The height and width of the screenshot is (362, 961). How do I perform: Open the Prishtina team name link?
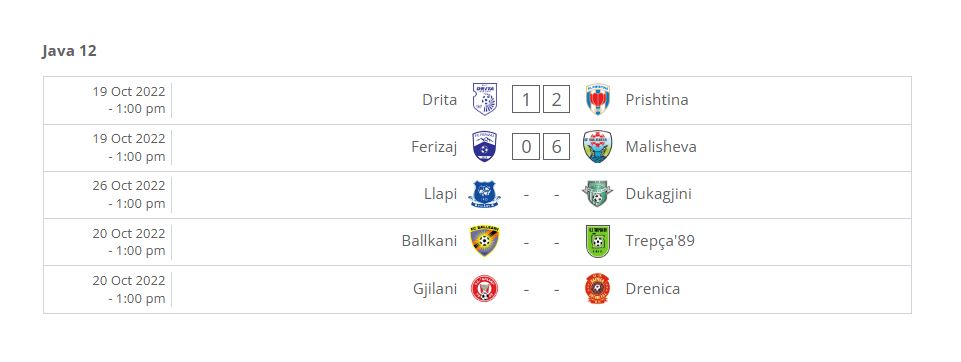(x=657, y=100)
